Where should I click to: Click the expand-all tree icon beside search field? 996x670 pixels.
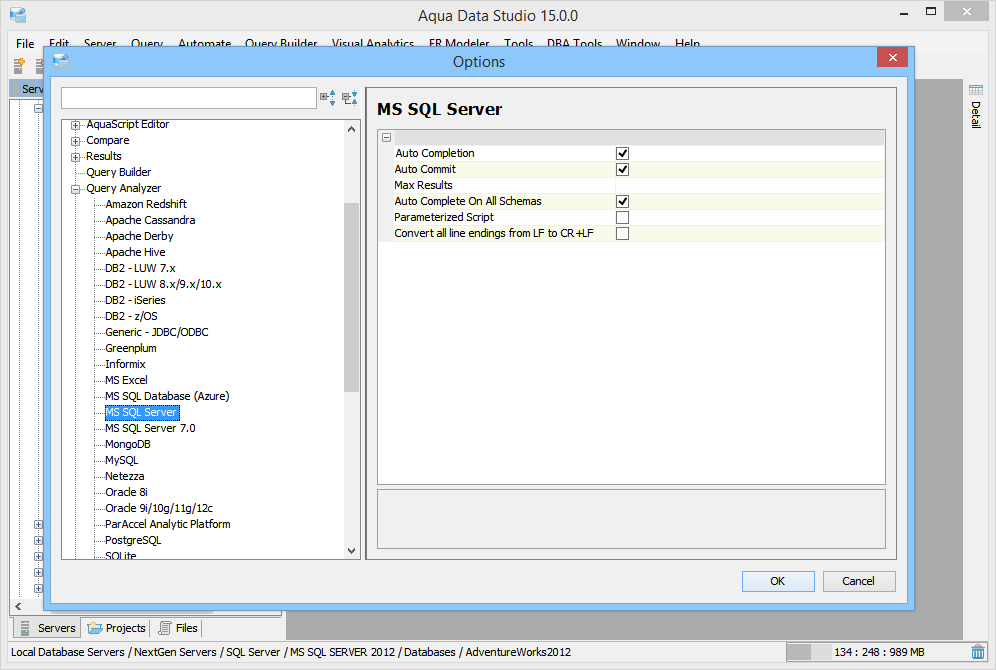[x=328, y=97]
